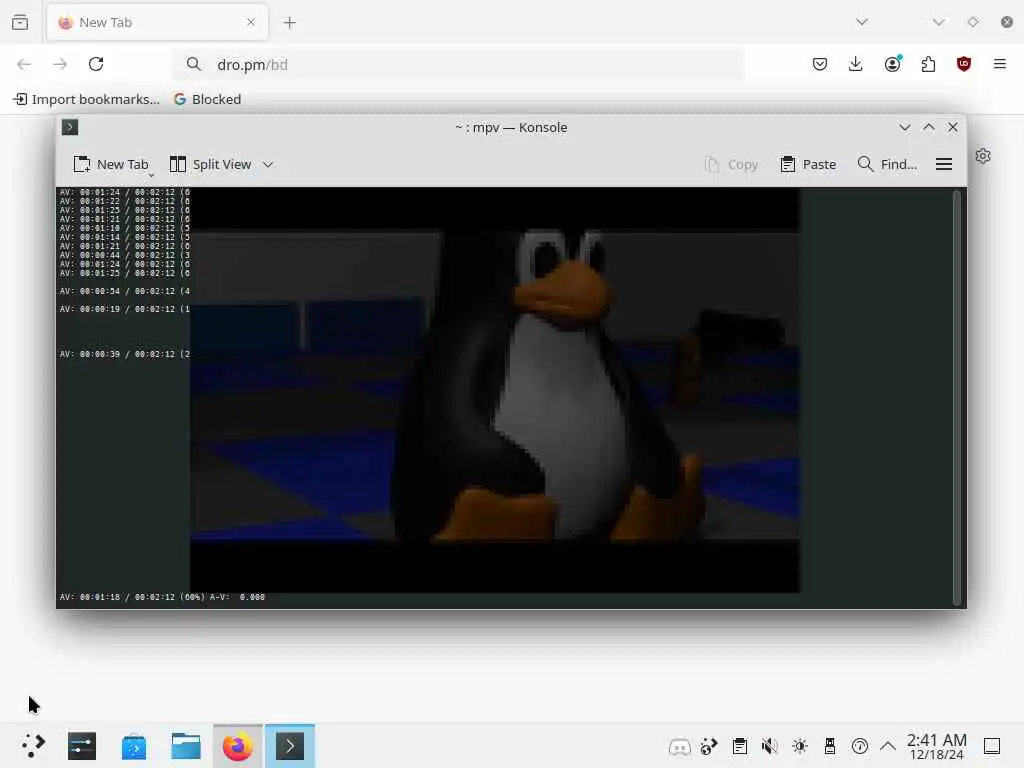This screenshot has height=768, width=1024.
Task: Close the New Tab browser tab
Action: pyautogui.click(x=251, y=22)
